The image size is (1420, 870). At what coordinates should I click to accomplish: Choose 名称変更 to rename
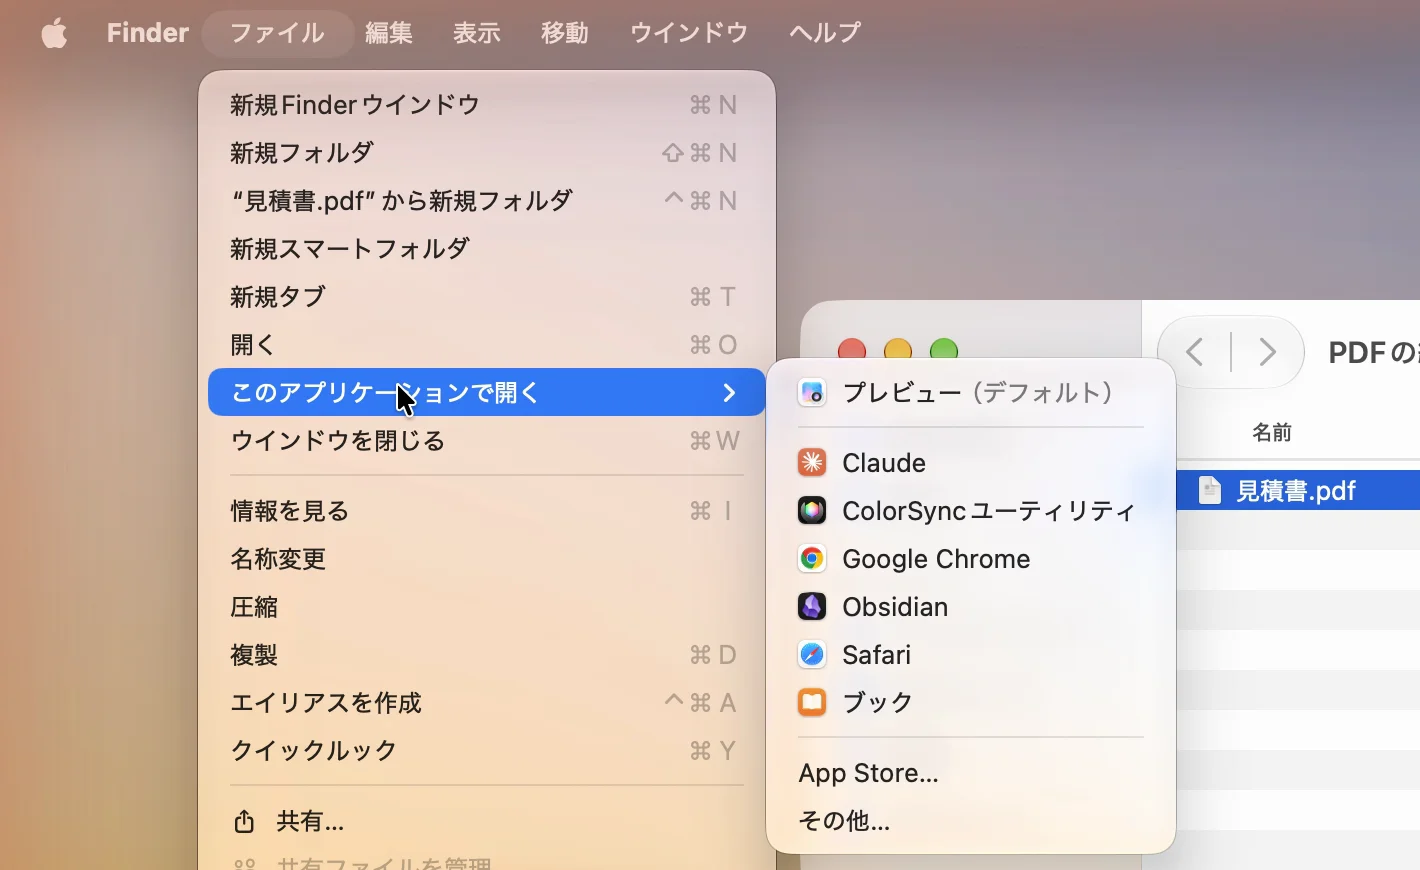pos(487,559)
